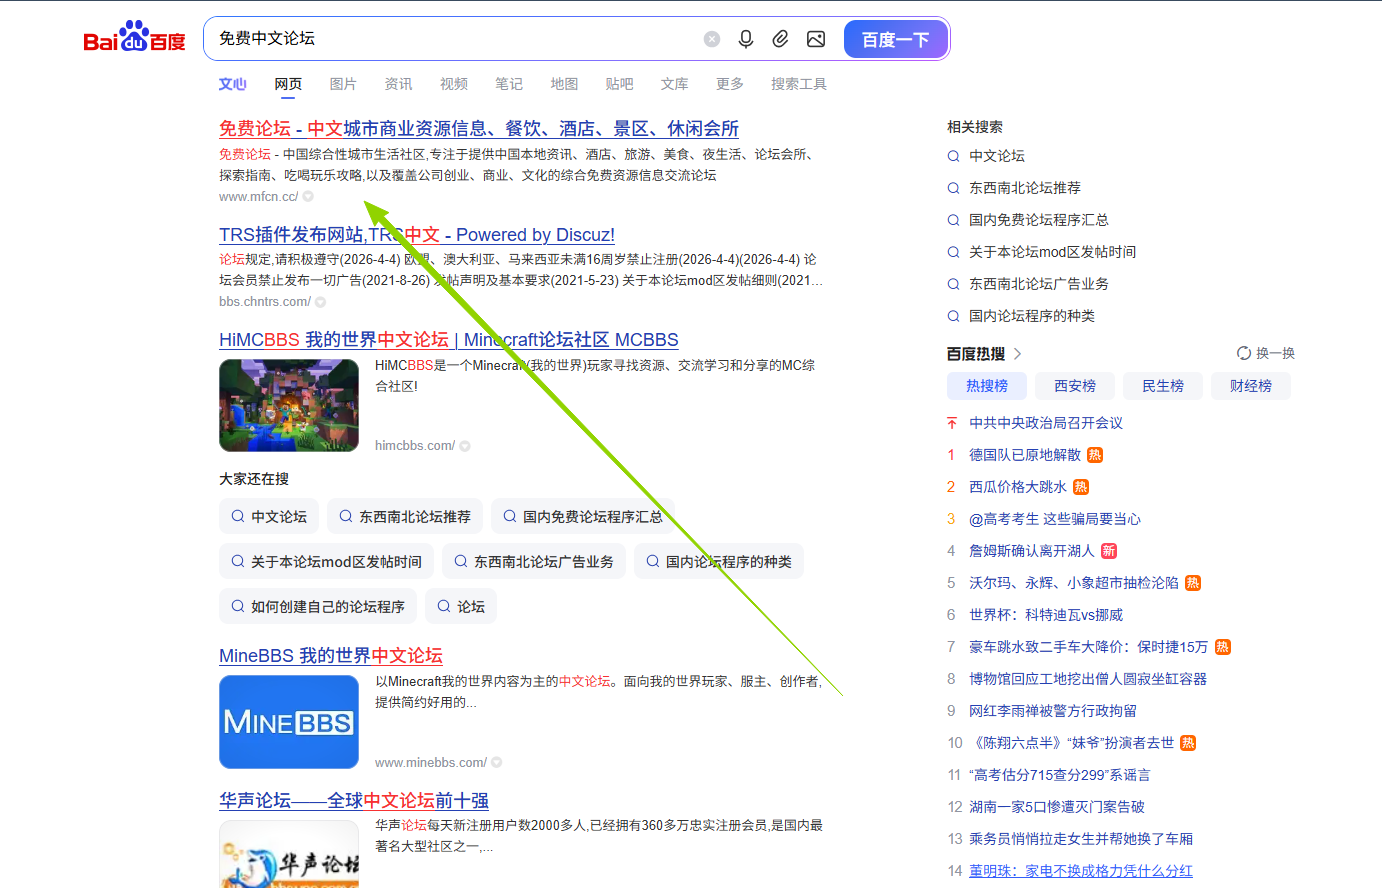Select the 中文论坛 suggestion chip
The width and height of the screenshot is (1382, 888).
[269, 516]
